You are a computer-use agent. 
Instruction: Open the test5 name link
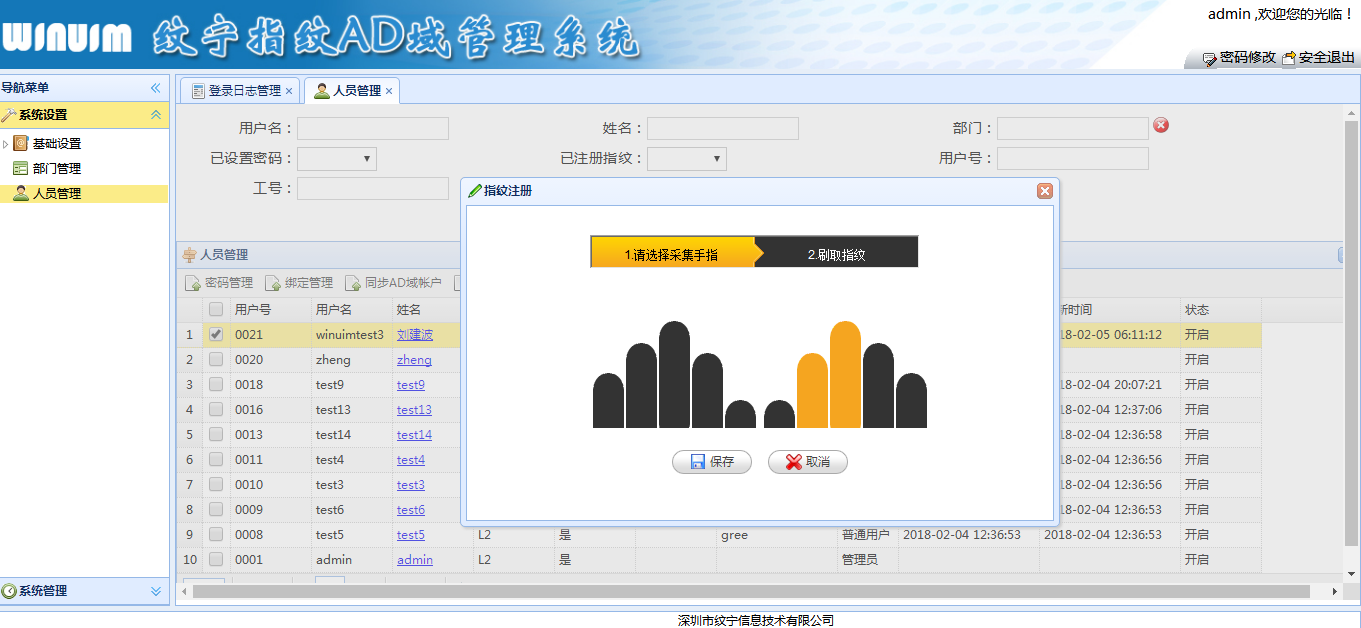click(x=411, y=535)
